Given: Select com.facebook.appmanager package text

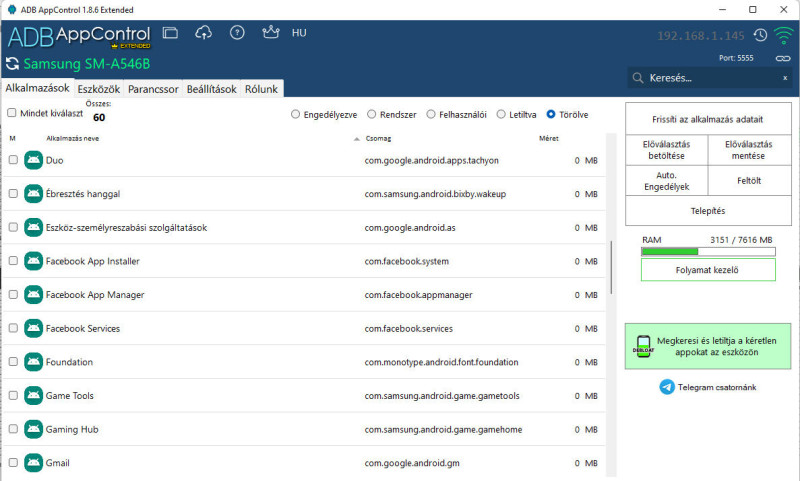Looking at the screenshot, I should (418, 295).
